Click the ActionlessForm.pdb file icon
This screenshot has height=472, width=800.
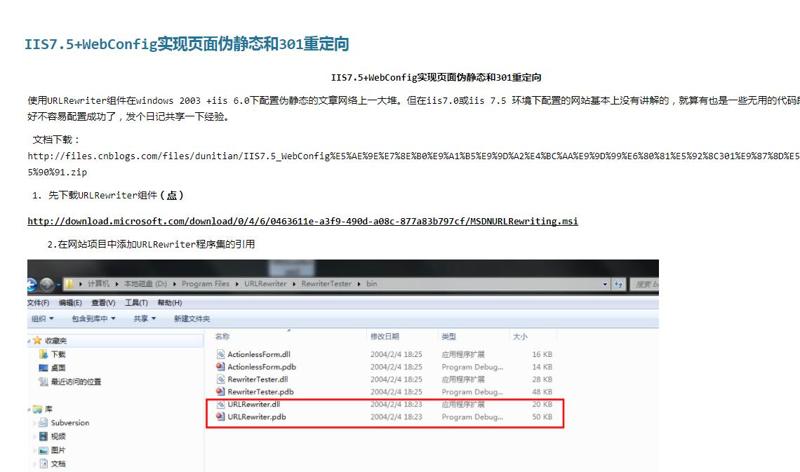[220, 366]
